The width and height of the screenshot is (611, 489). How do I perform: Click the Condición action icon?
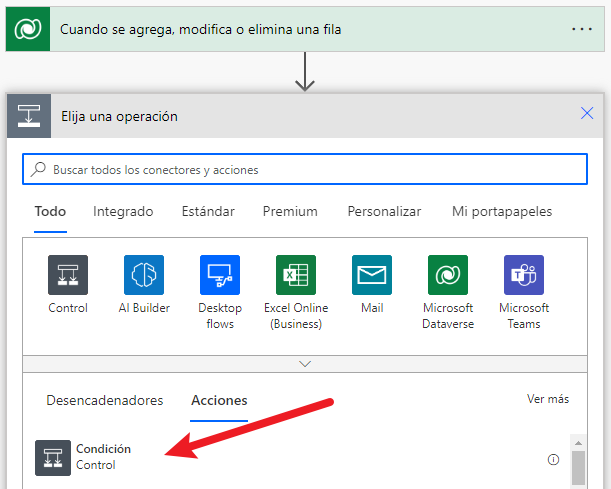tap(53, 458)
